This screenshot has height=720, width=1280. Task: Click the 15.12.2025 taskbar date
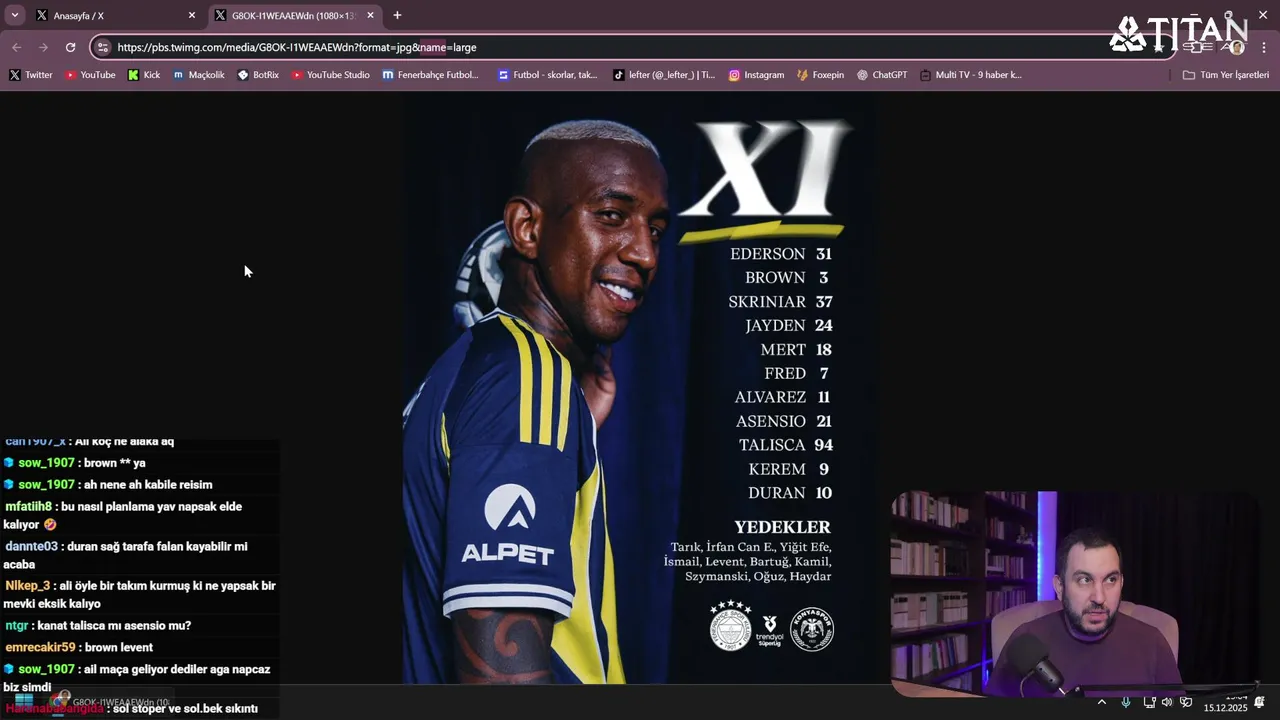click(x=1225, y=708)
